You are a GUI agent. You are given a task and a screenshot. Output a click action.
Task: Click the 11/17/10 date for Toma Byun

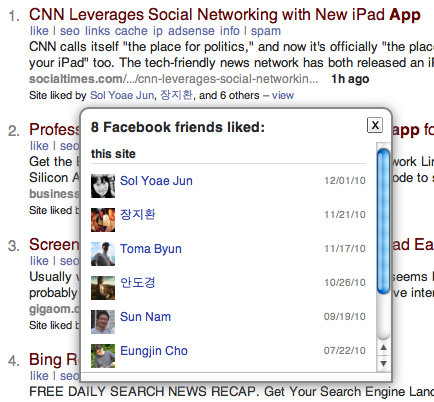[x=345, y=249]
